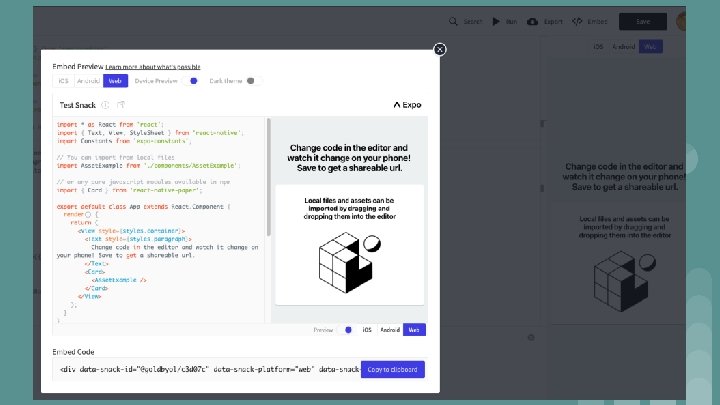Open the 'Learn more about what's possible' link

[152, 67]
